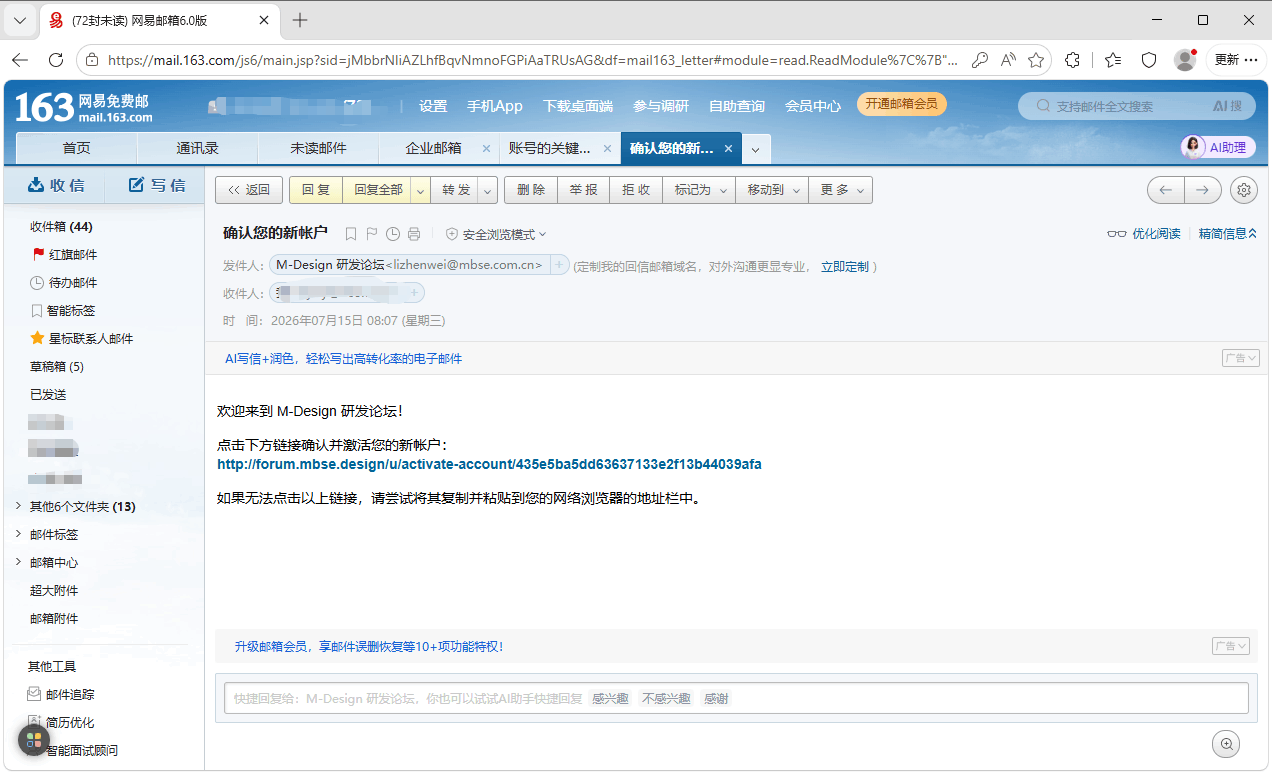Screen dimensions: 1272x774
Task: Open the browser extensions icon
Action: [1073, 60]
